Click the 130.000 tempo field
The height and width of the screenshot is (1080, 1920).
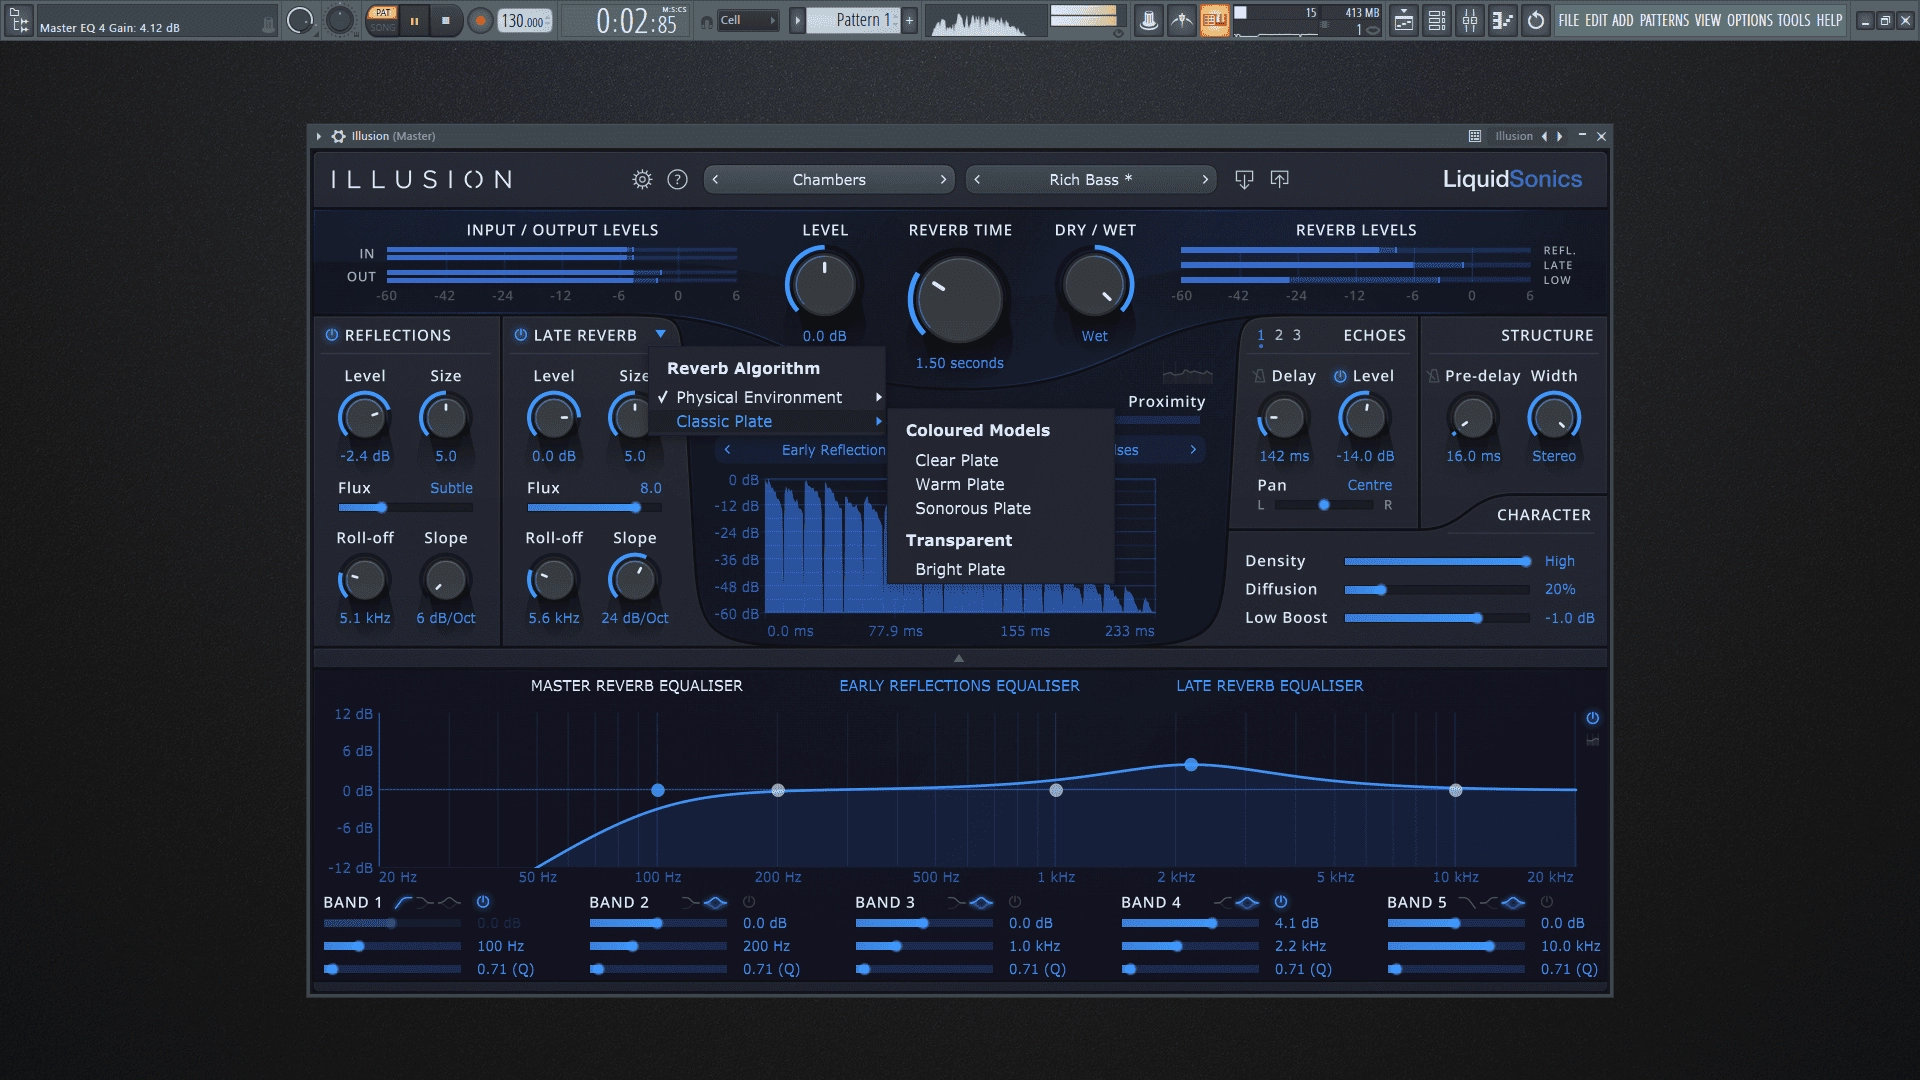(x=524, y=21)
